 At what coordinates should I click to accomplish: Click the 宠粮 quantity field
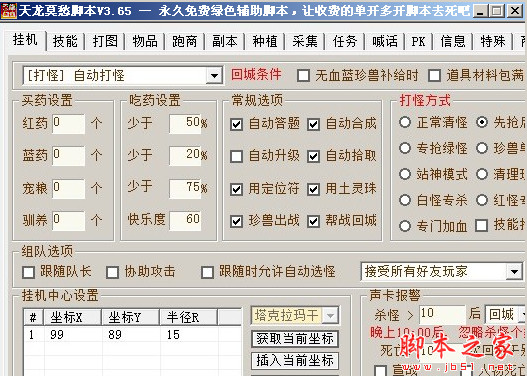[69, 188]
